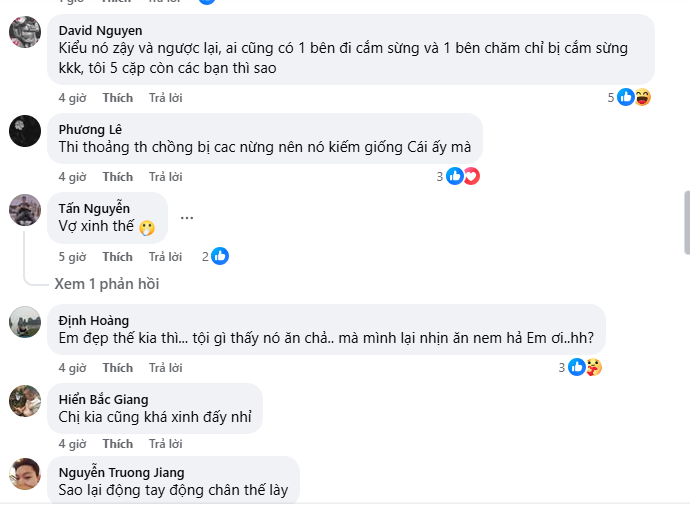690x508 pixels.
Task: View reaction icons on Phương Lê's comment
Action: 462,176
